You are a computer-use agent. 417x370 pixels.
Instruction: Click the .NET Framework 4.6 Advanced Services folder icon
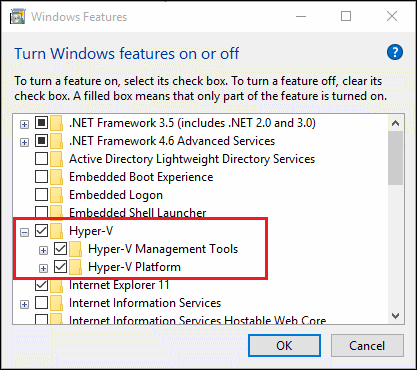click(57, 141)
